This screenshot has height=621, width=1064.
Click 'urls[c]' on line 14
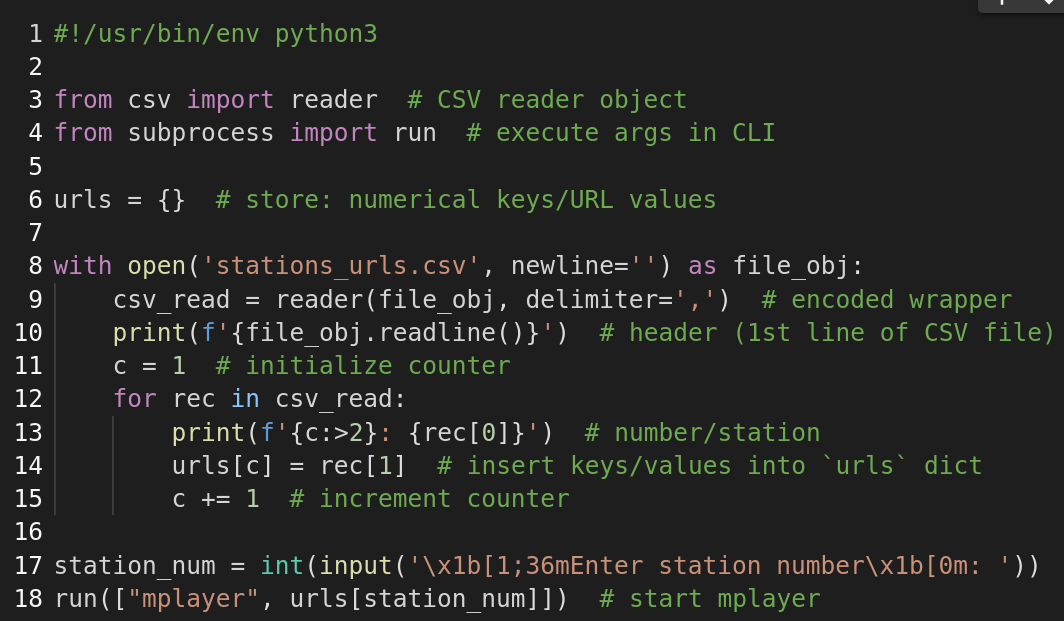[223, 466]
